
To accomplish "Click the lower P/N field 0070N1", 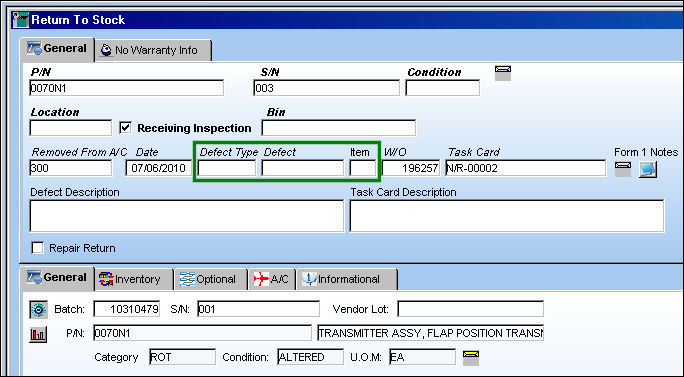I will coord(202,333).
